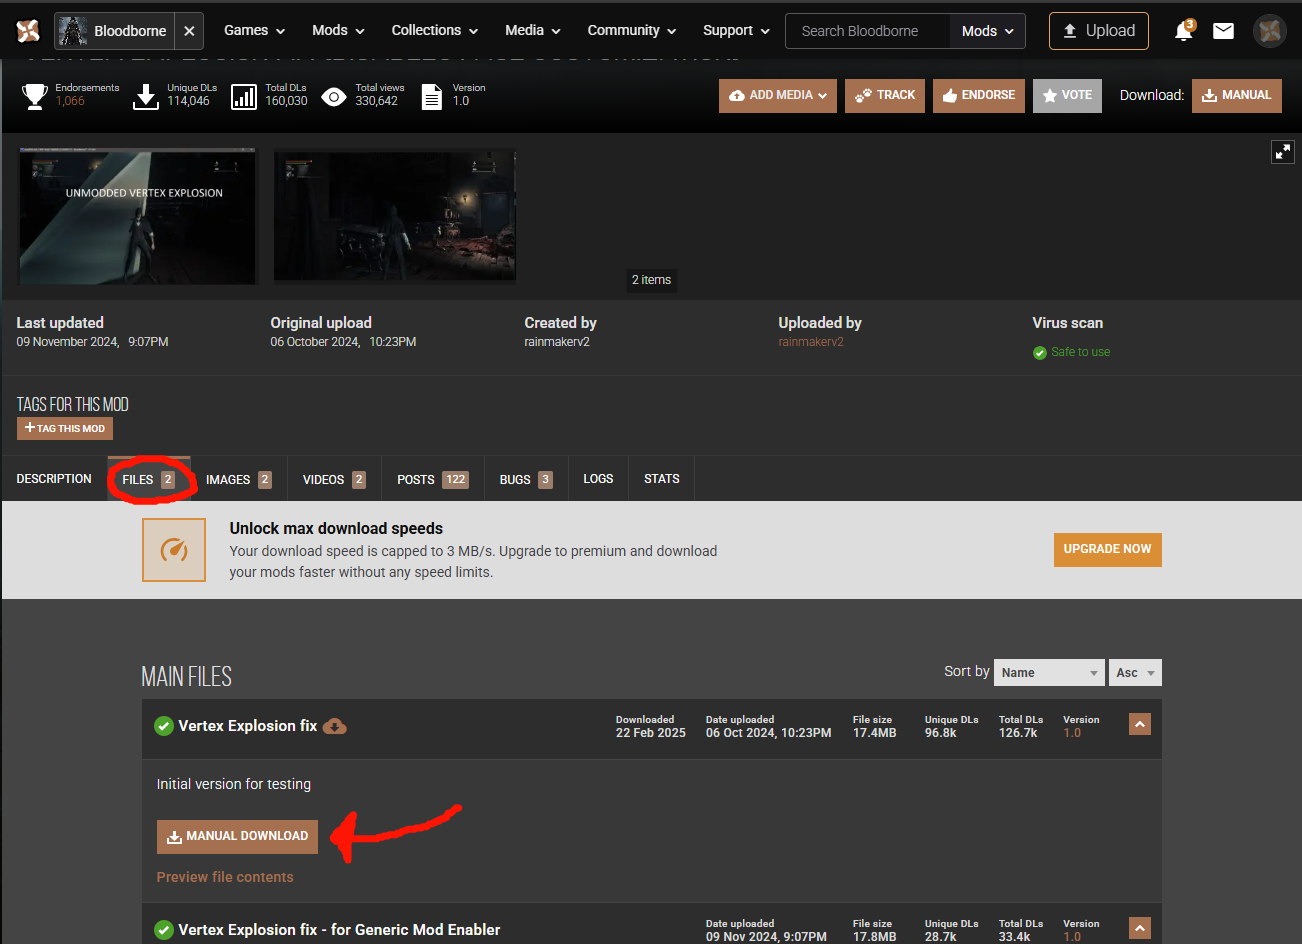1302x944 pixels.
Task: Expand the media gallery fullscreen
Action: tap(1282, 152)
